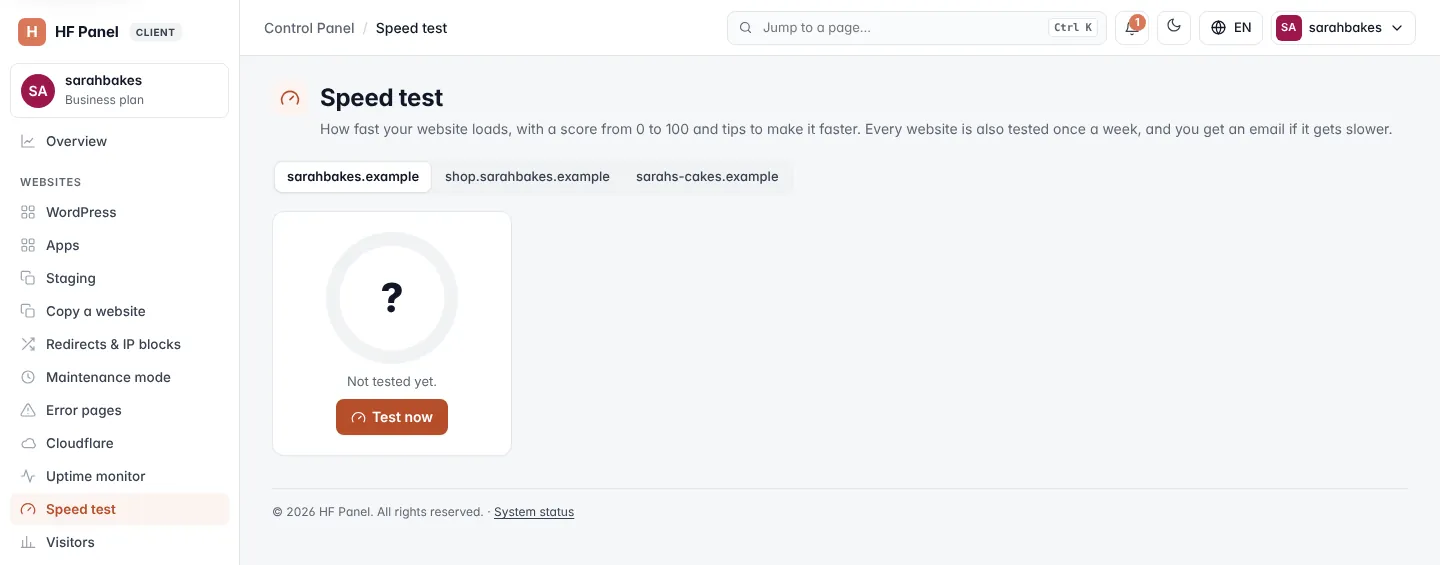Open Visitors page
Viewport: 1440px width, 565px height.
(x=120, y=542)
